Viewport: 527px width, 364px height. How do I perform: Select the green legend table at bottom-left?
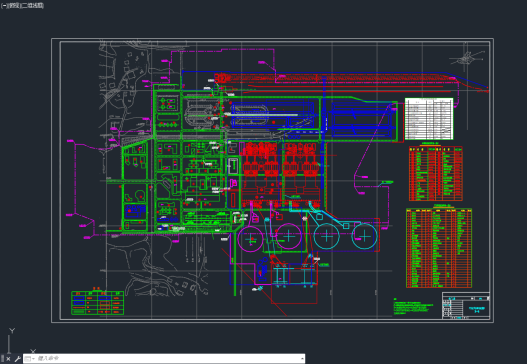click(97, 303)
